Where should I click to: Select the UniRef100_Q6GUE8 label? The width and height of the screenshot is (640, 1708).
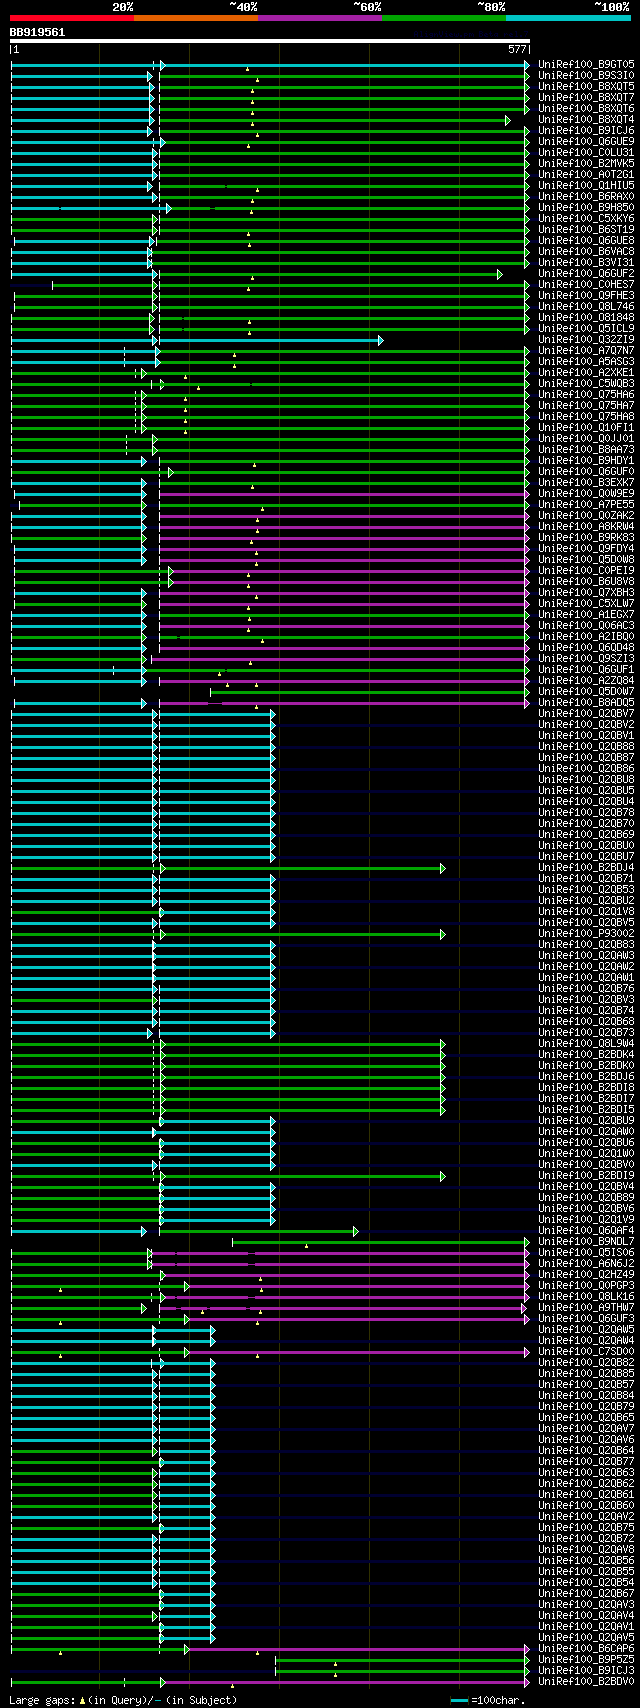[x=586, y=241]
